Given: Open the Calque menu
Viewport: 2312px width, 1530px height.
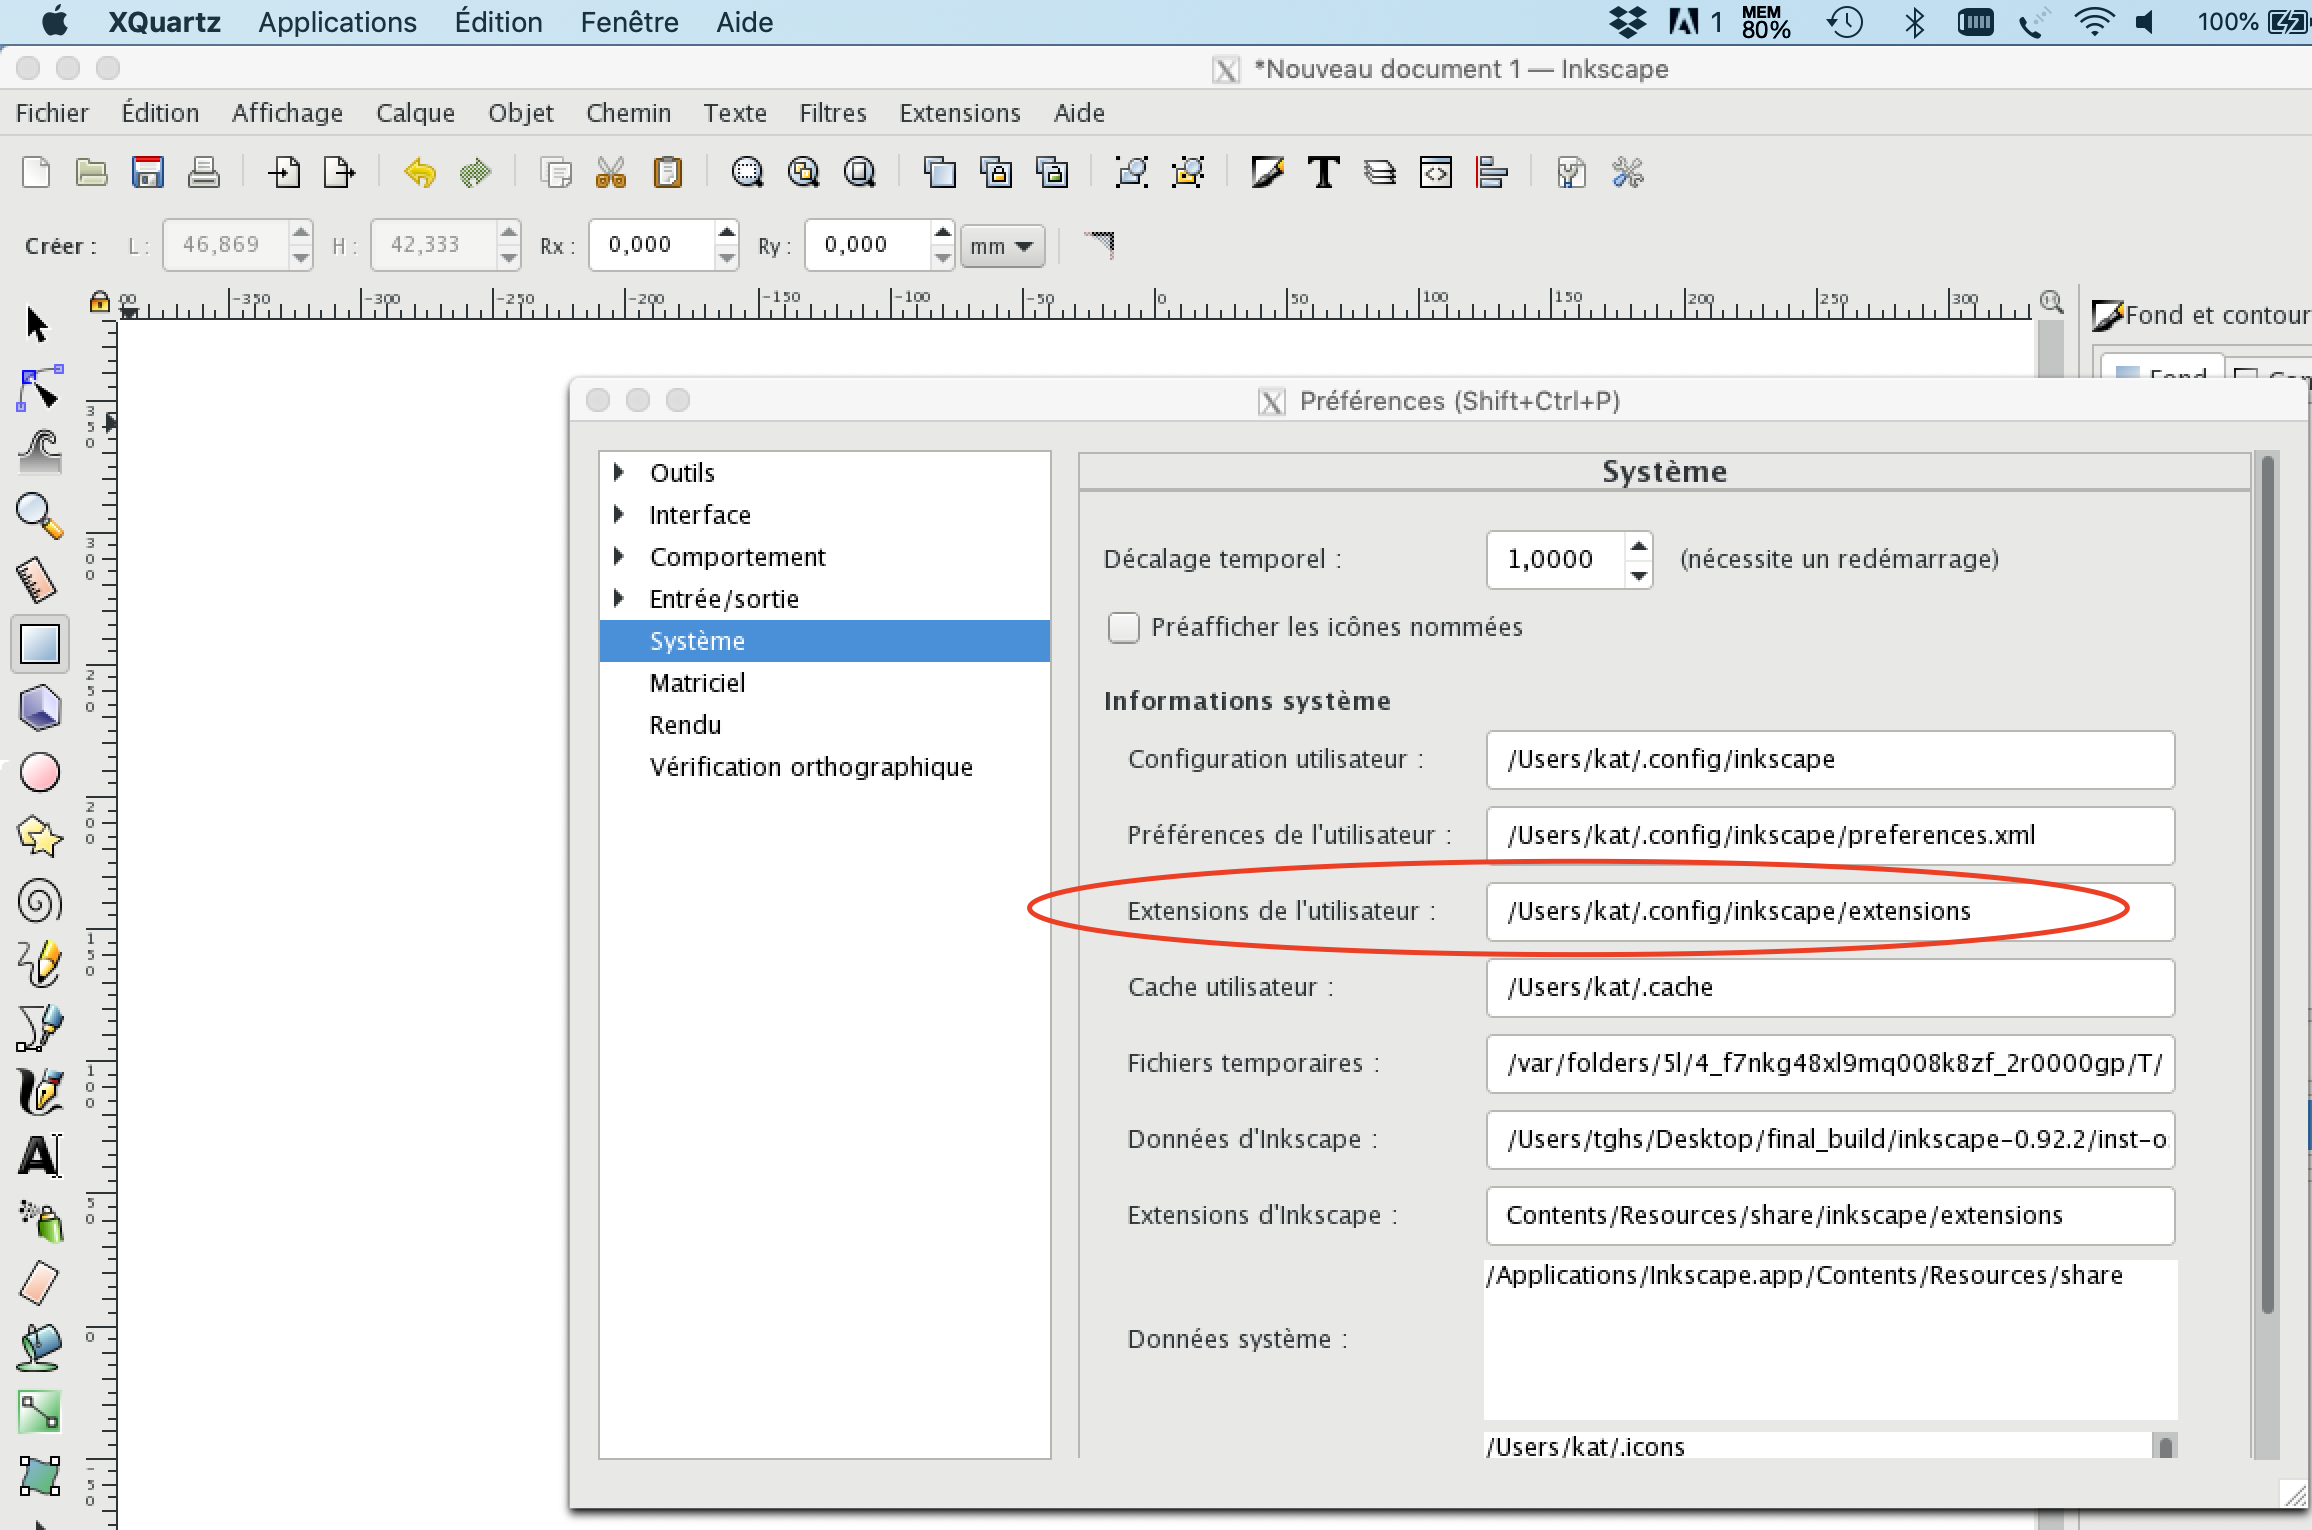Looking at the screenshot, I should [415, 113].
